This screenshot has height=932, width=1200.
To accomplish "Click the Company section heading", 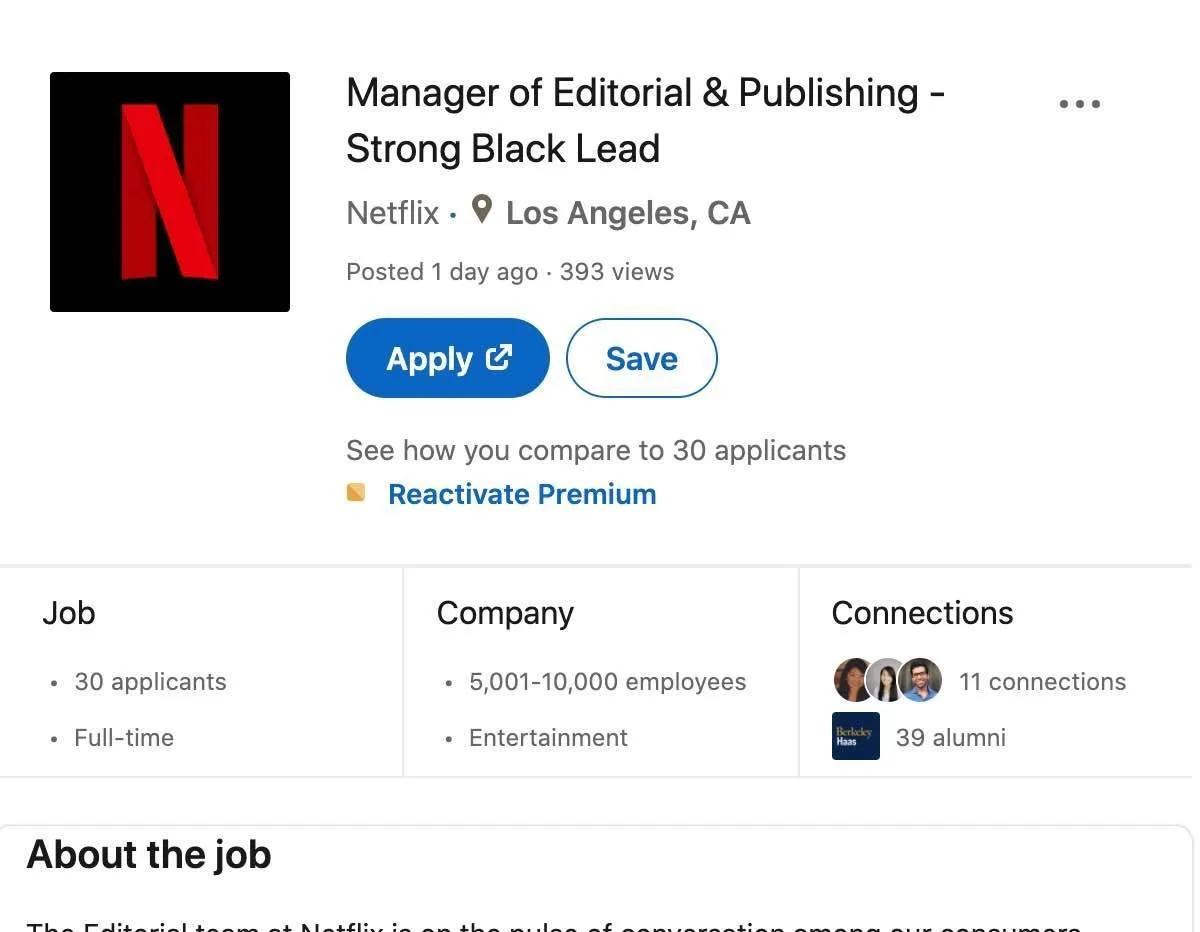I will coord(505,613).
